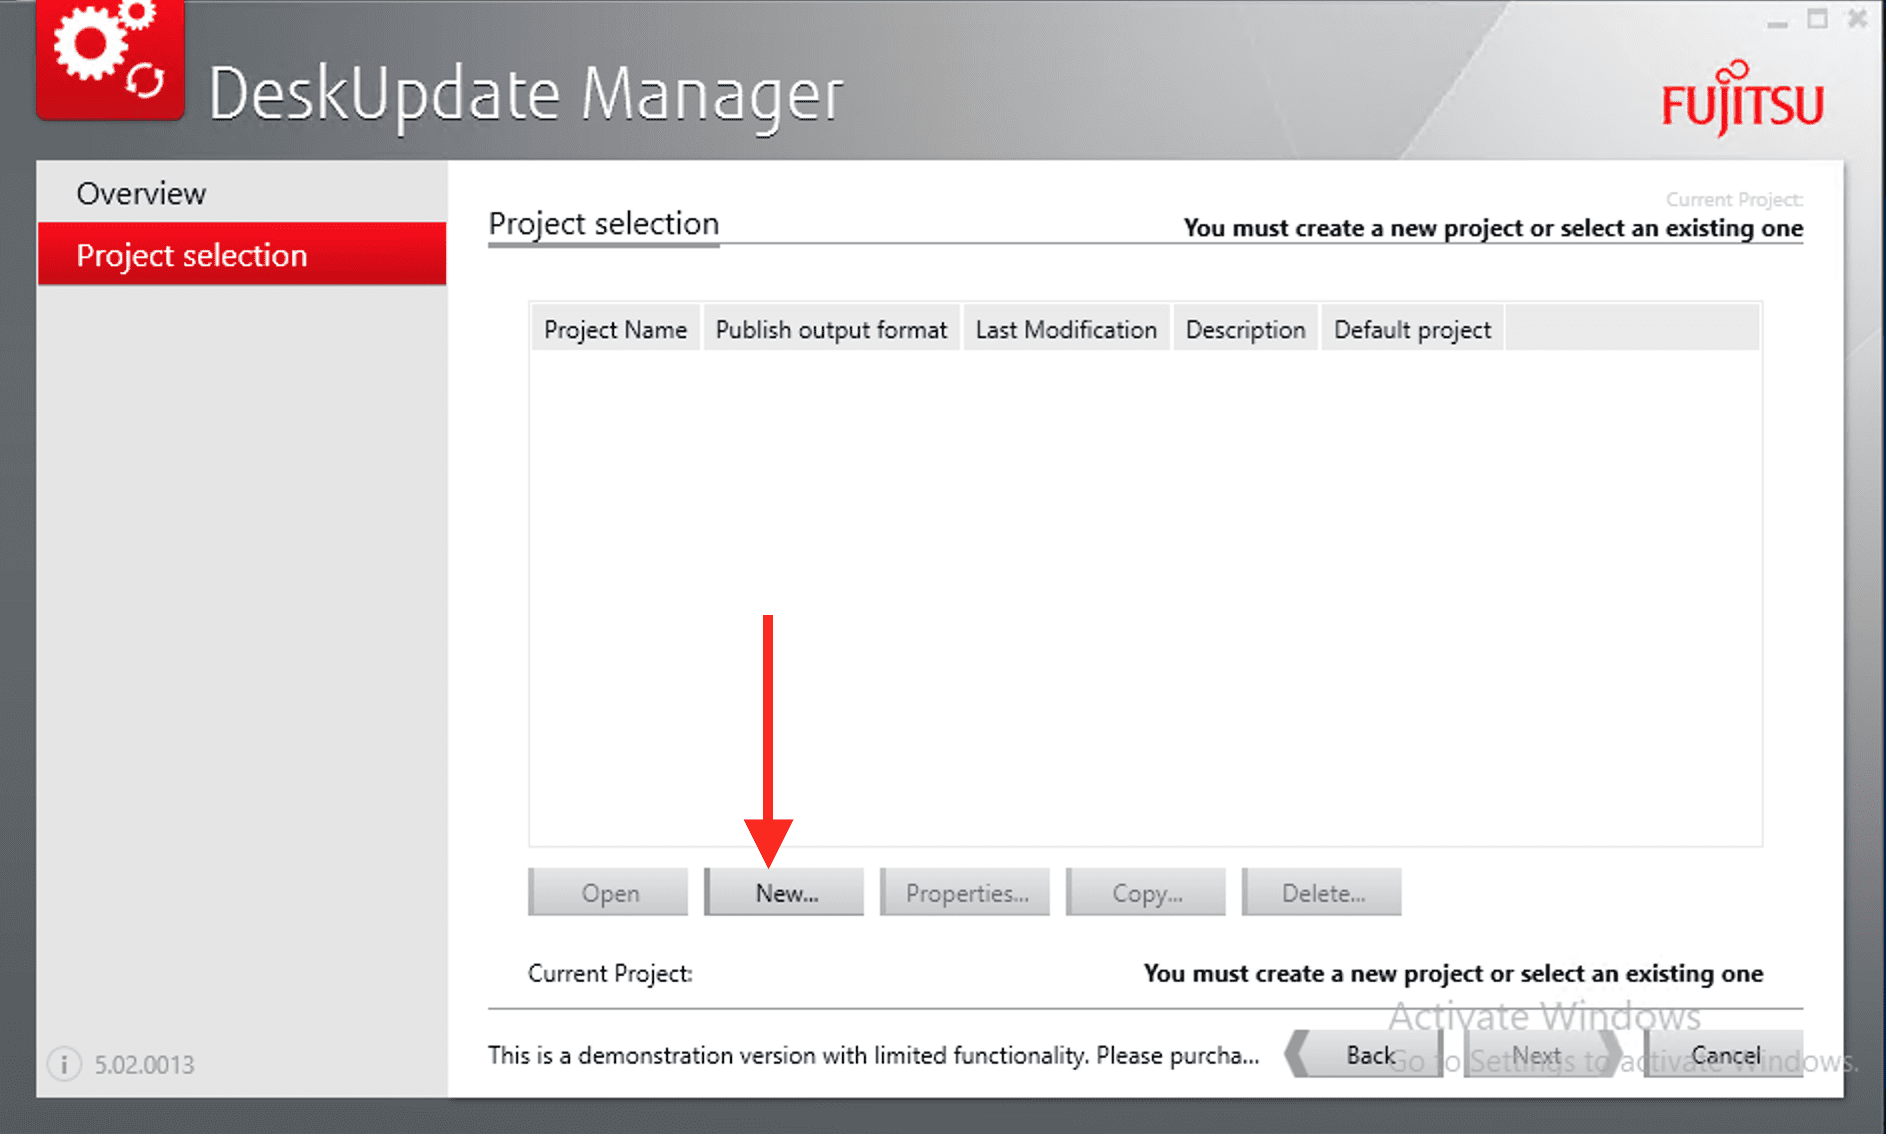
Task: Click the DeskUpdate Manager gear logo
Action: coord(110,58)
